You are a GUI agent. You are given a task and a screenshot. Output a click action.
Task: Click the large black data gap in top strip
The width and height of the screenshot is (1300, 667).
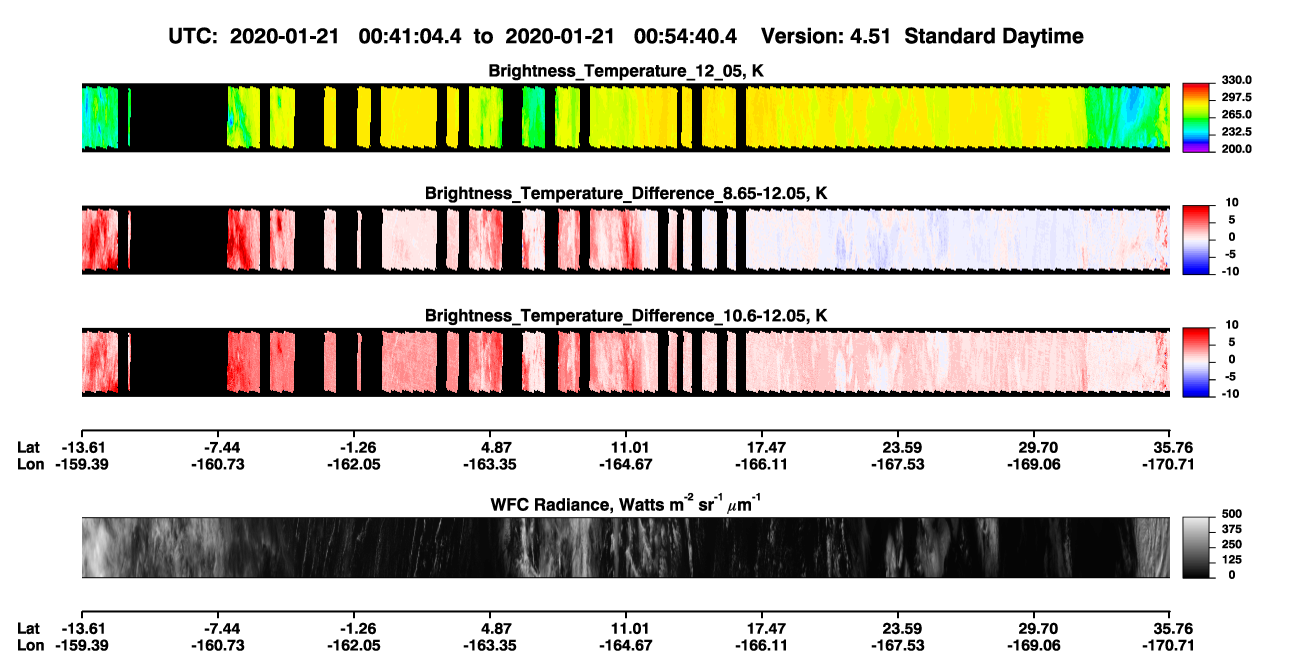pyautogui.click(x=180, y=117)
